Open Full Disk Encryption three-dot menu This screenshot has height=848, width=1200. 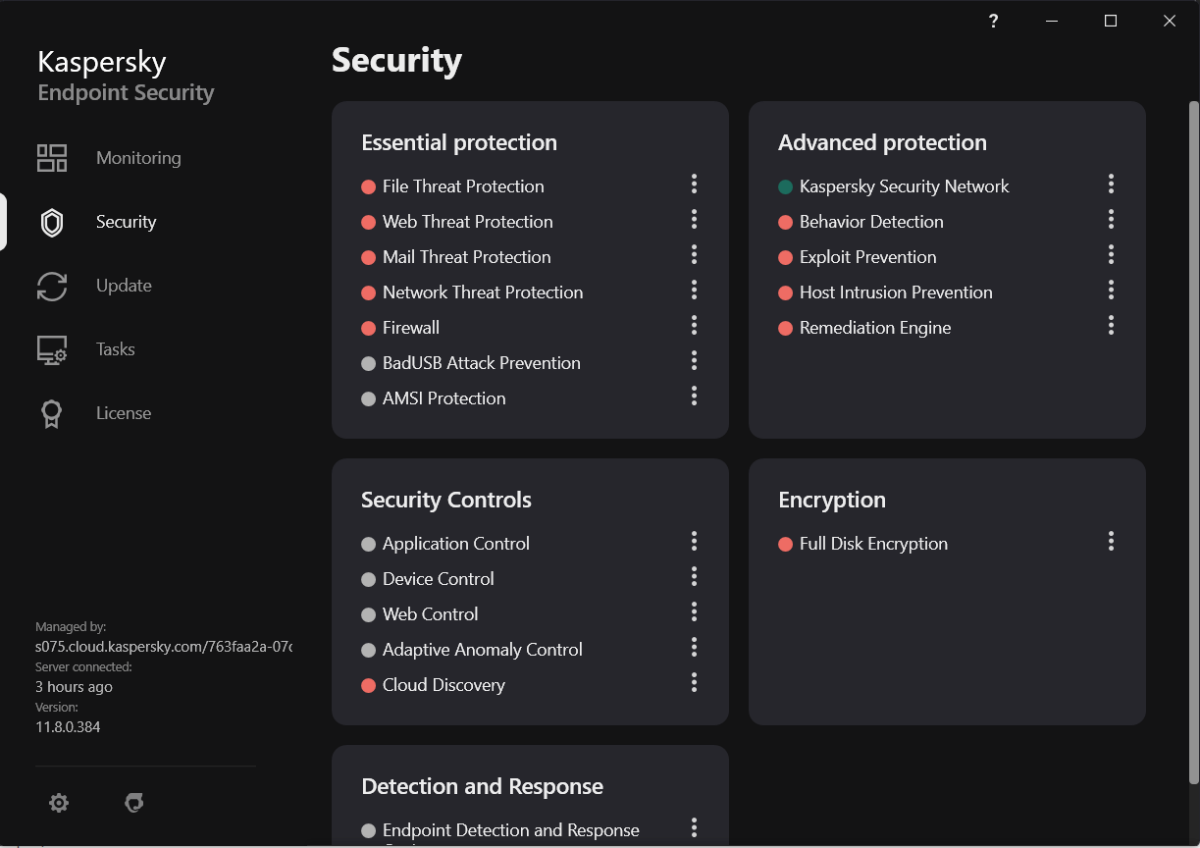pos(1111,542)
